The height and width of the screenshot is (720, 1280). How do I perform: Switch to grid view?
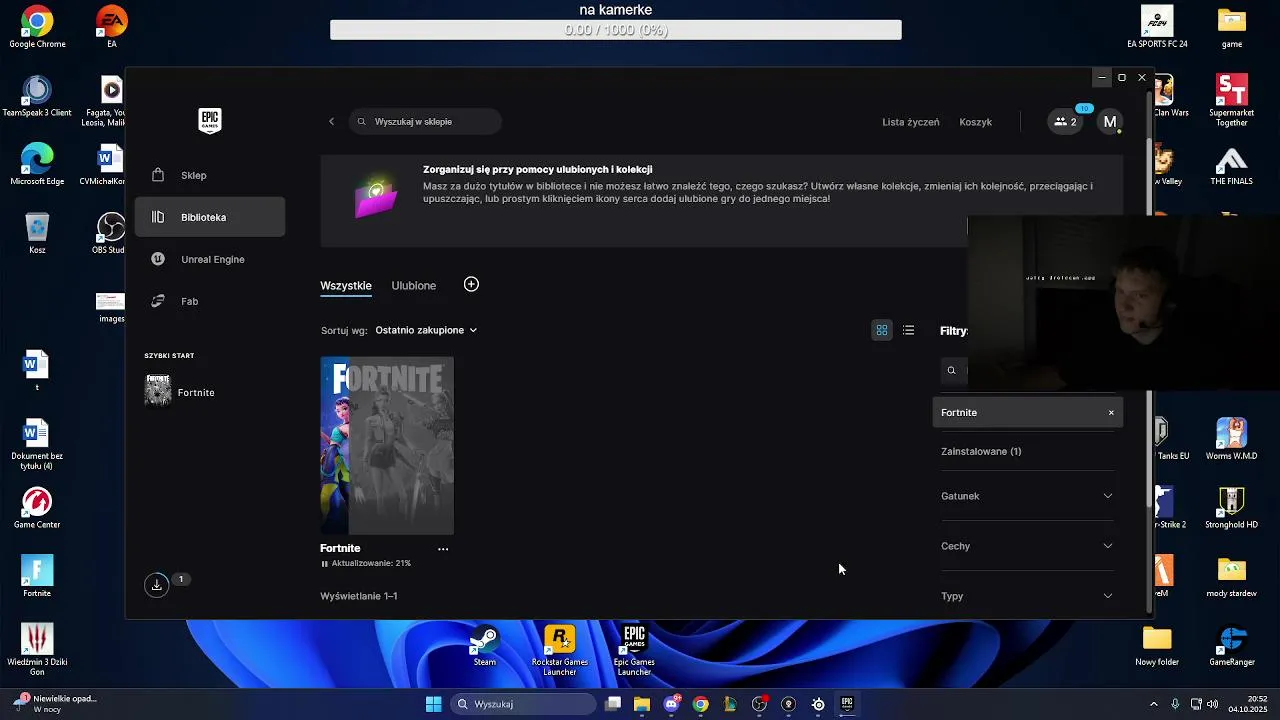[882, 330]
